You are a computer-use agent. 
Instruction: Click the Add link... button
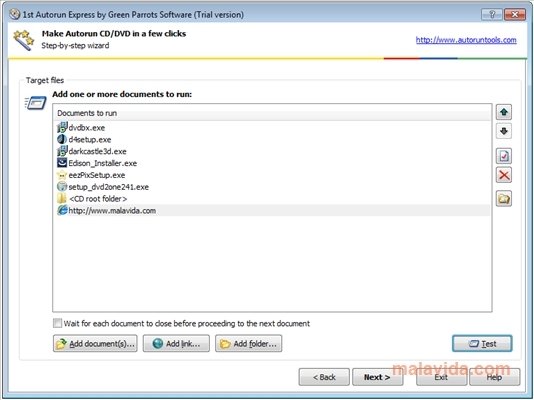click(176, 343)
